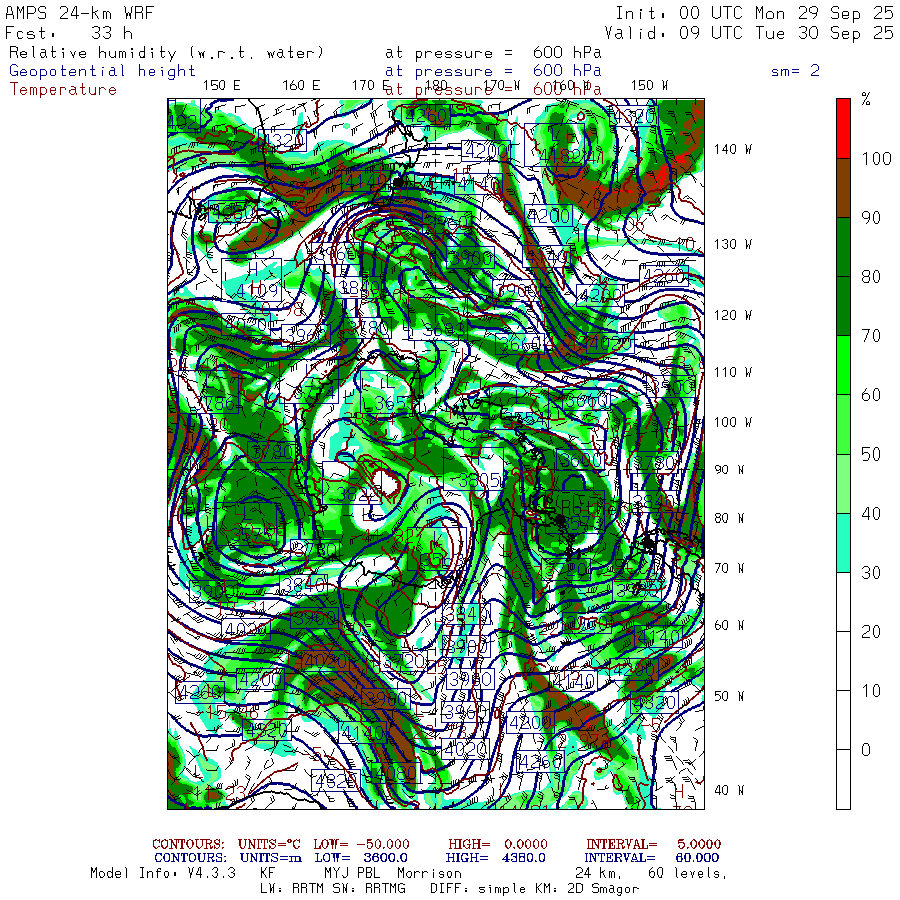Click the 'Model Info: V4.3.3' footer text
Viewport: 900px width, 900px height.
click(x=161, y=873)
